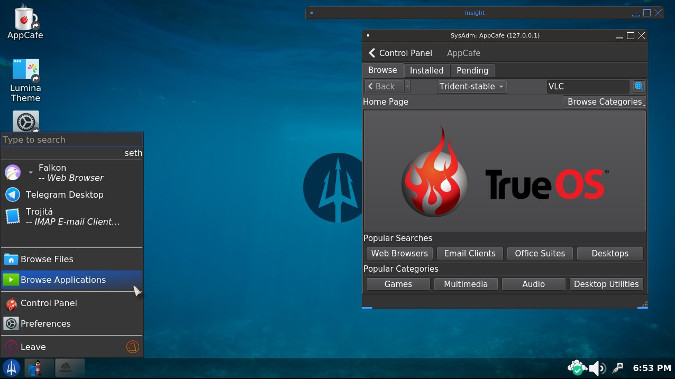This screenshot has height=379, width=675.
Task: Click the blue search magnifier icon
Action: pos(638,86)
